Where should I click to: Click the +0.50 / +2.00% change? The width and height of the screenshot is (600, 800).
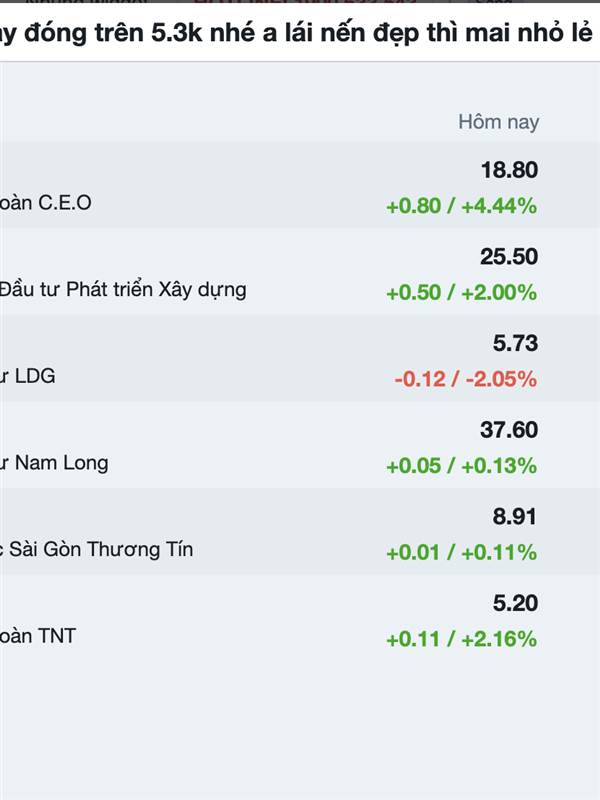461,292
